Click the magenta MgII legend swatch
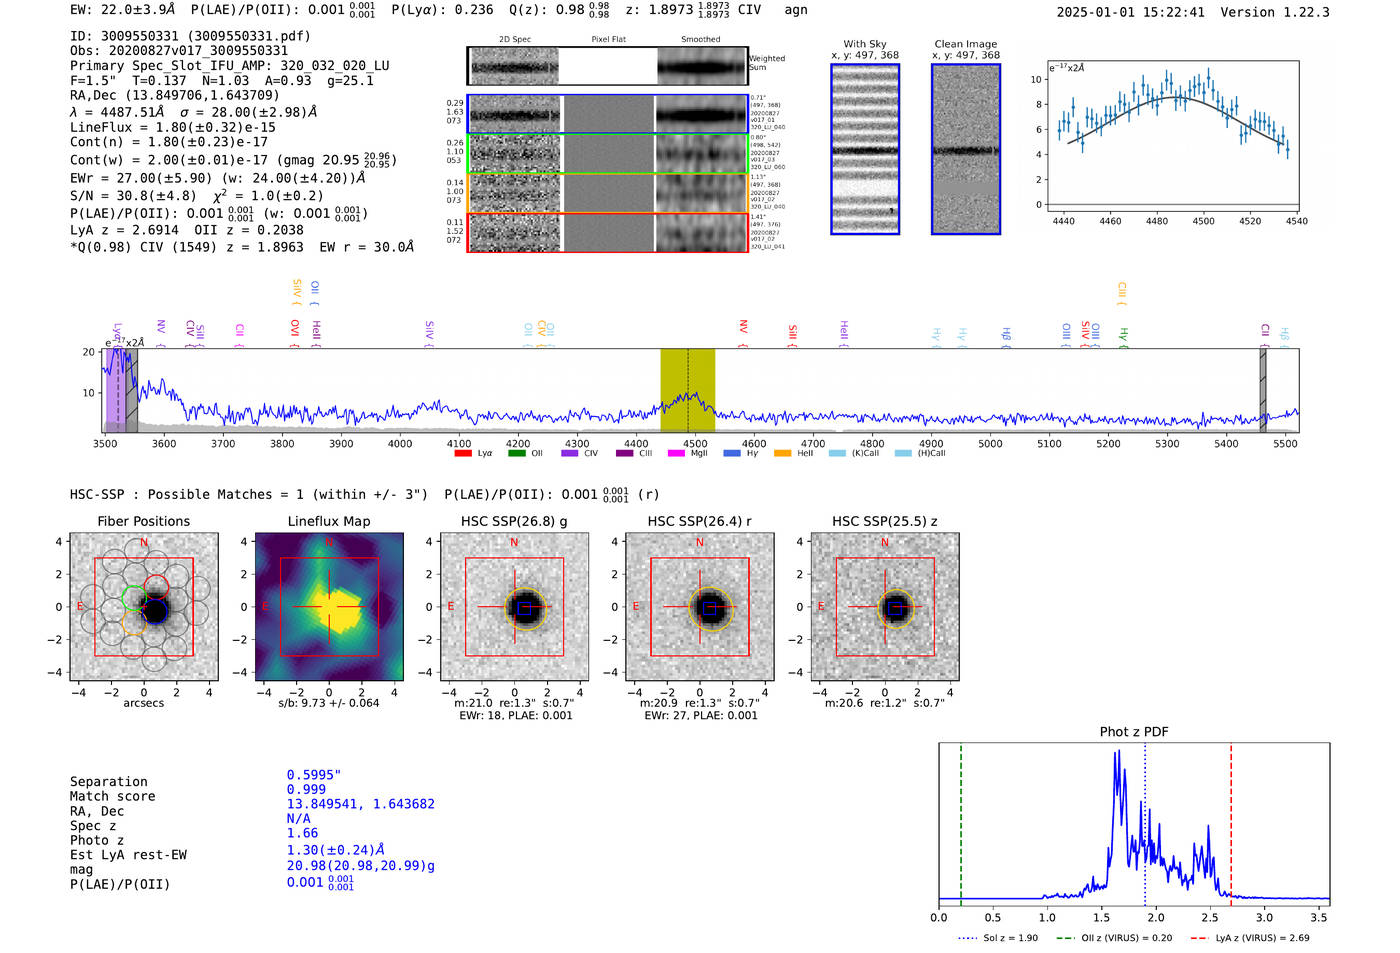1400x953 pixels. click(676, 454)
